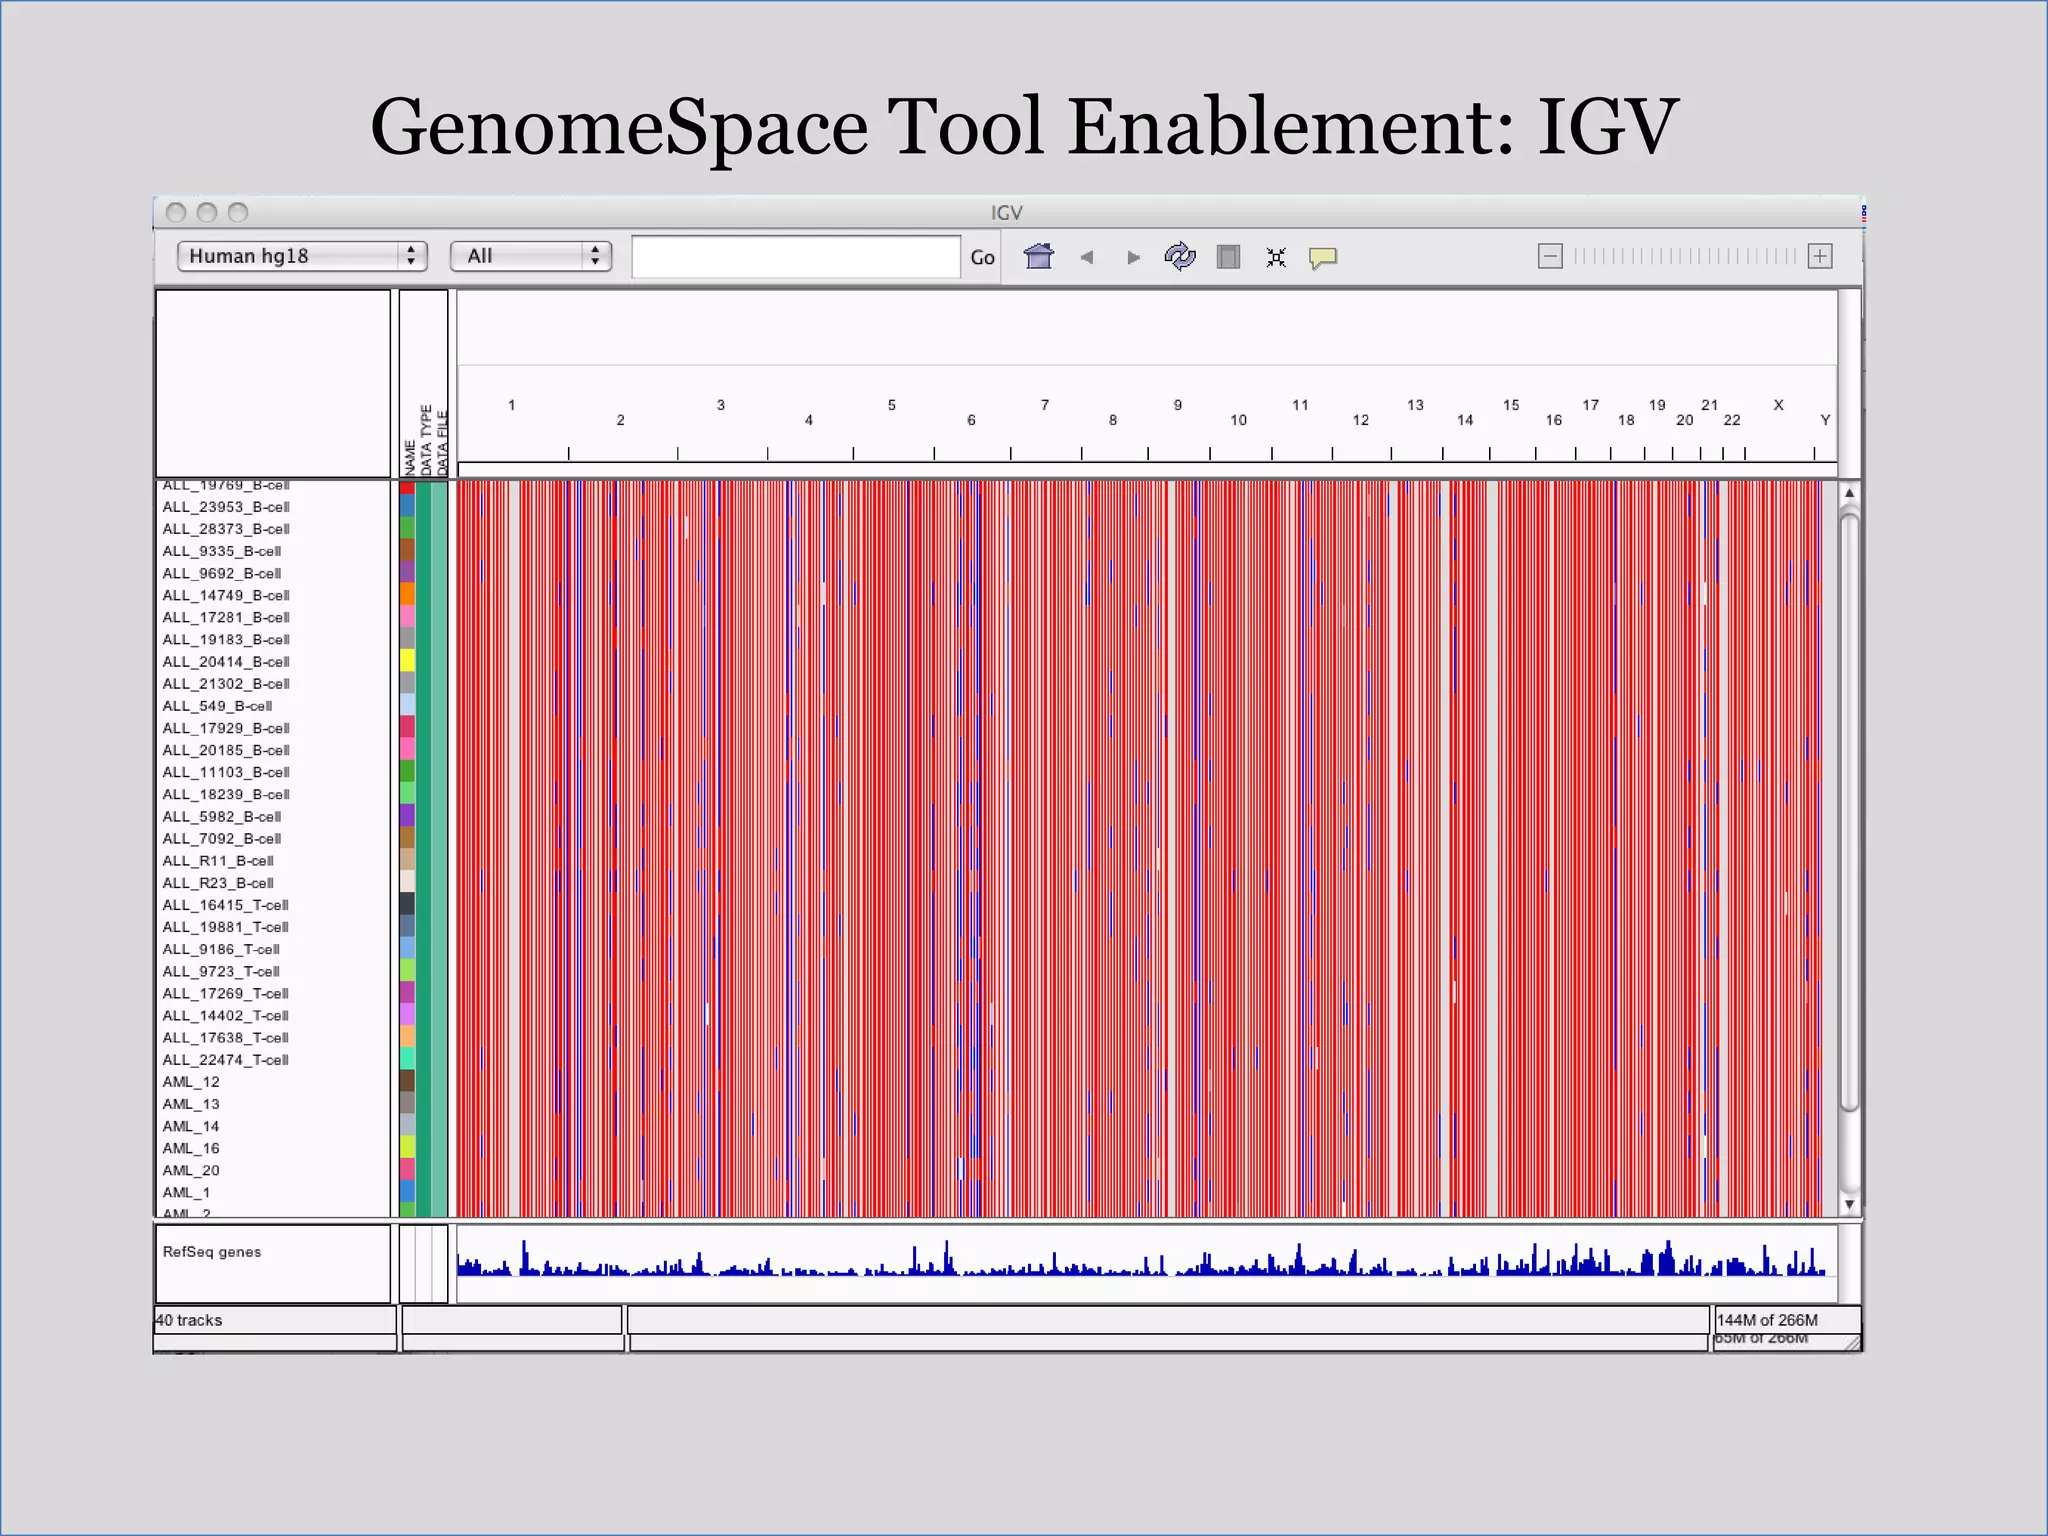Click the Home icon in IGV toolbar
The width and height of the screenshot is (2048, 1536).
1039,257
